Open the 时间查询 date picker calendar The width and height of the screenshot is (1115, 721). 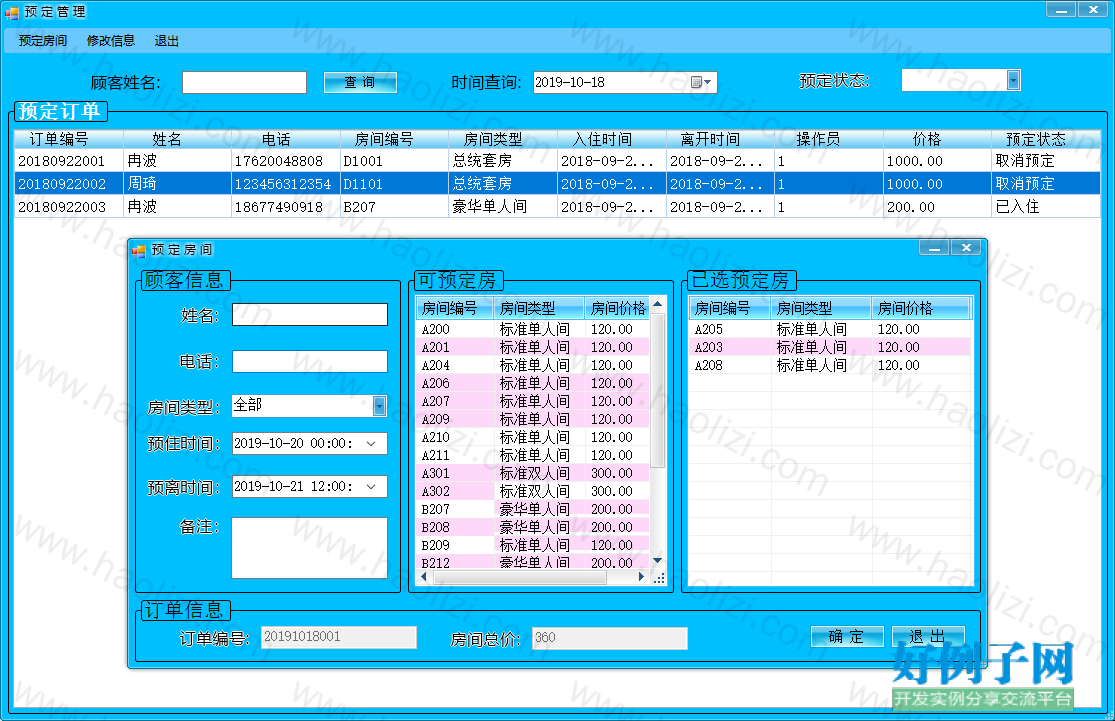701,82
